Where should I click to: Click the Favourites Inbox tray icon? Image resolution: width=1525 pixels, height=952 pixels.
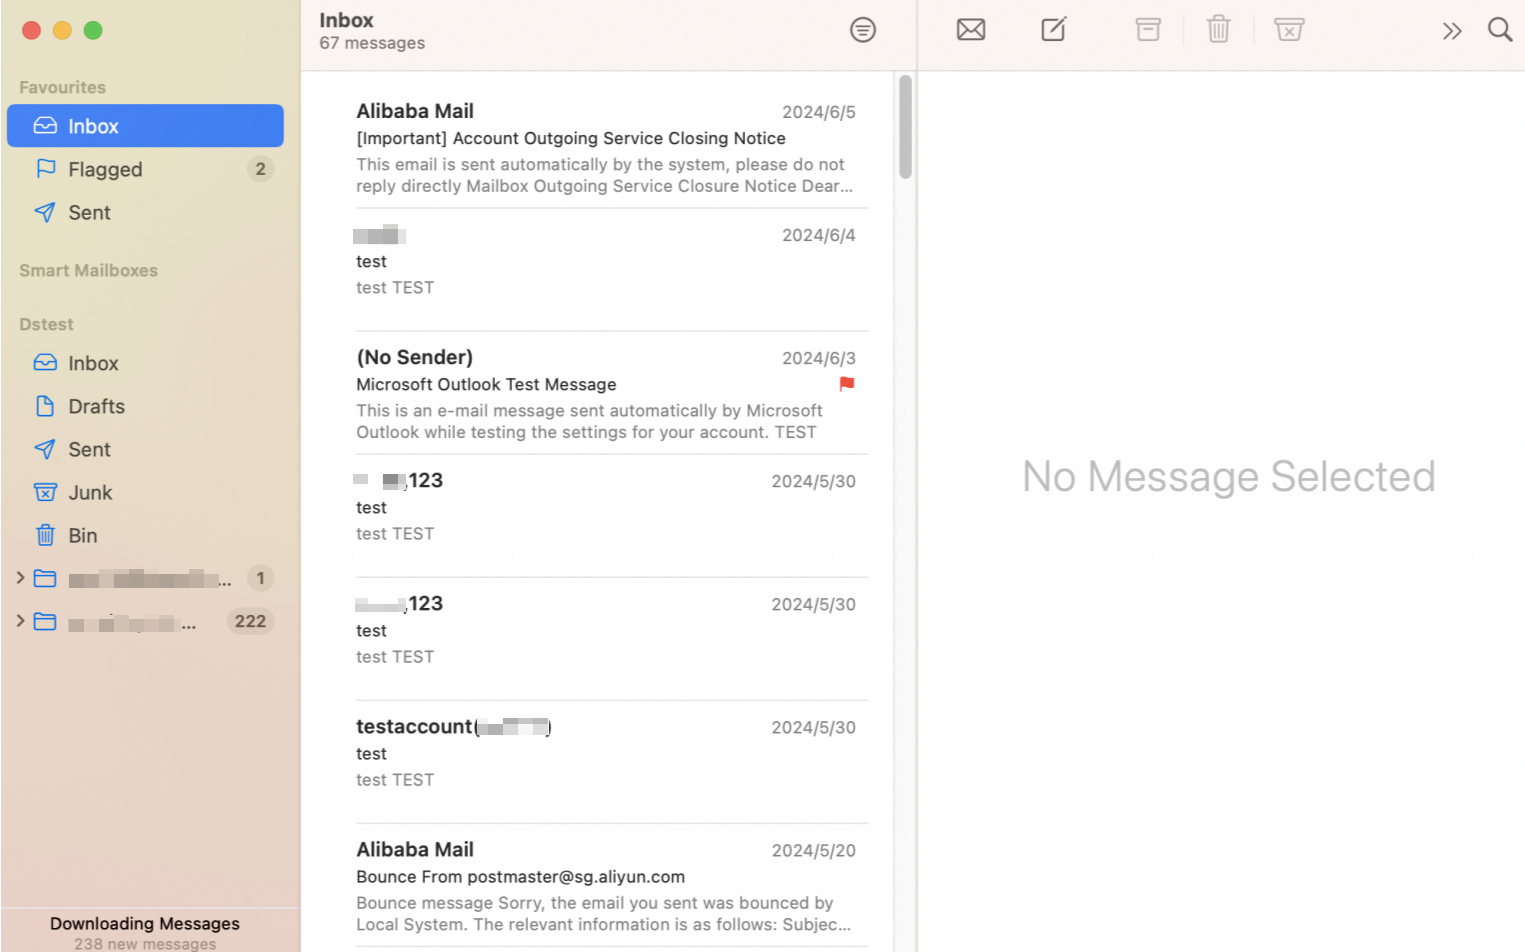click(x=45, y=125)
